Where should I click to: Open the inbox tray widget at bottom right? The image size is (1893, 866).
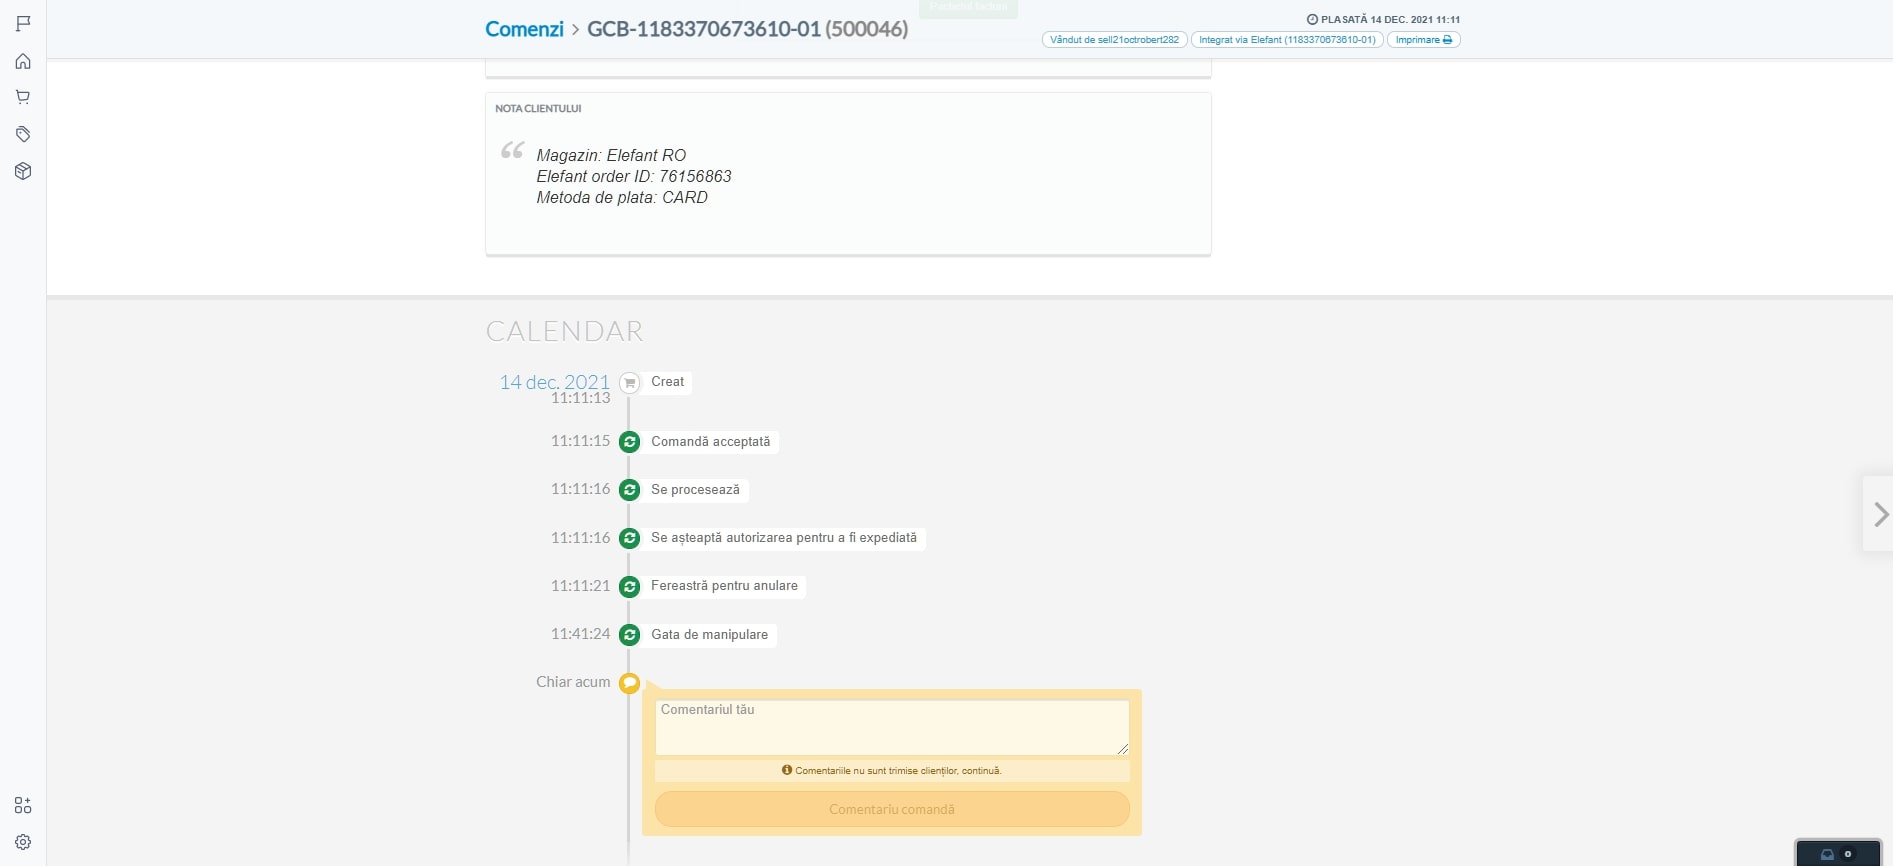tap(1837, 854)
